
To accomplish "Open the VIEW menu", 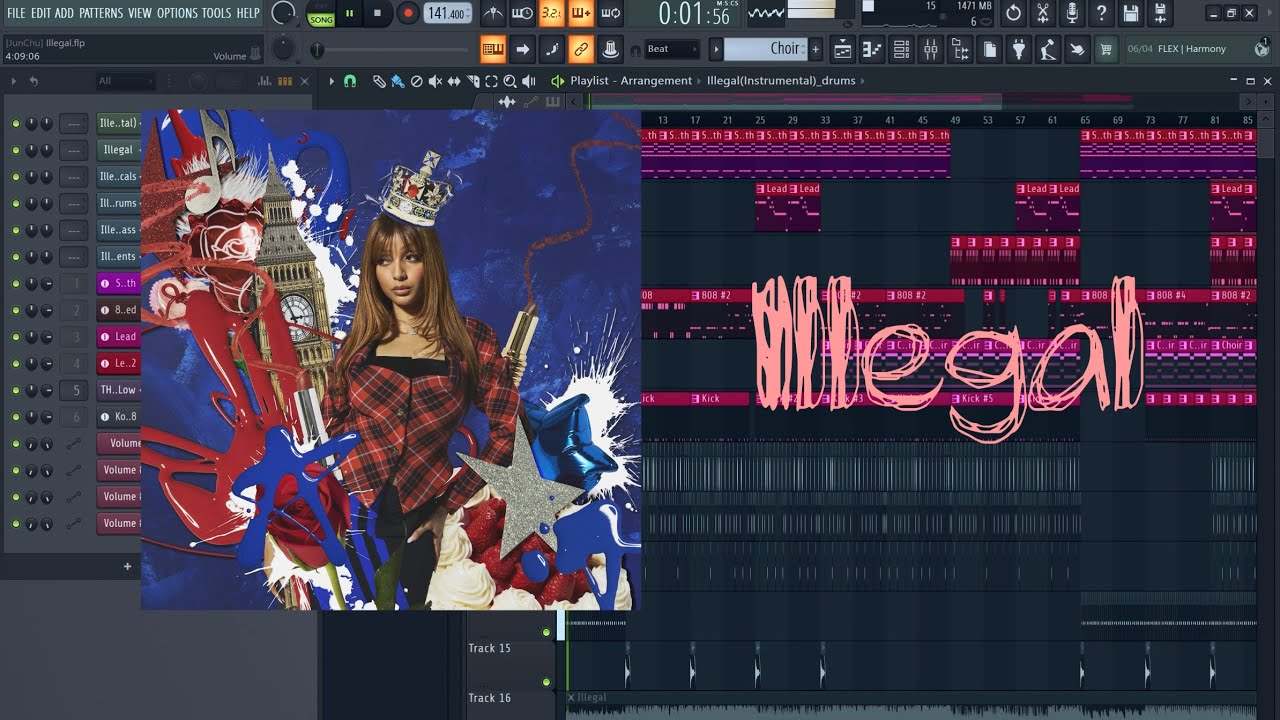I will coord(140,13).
